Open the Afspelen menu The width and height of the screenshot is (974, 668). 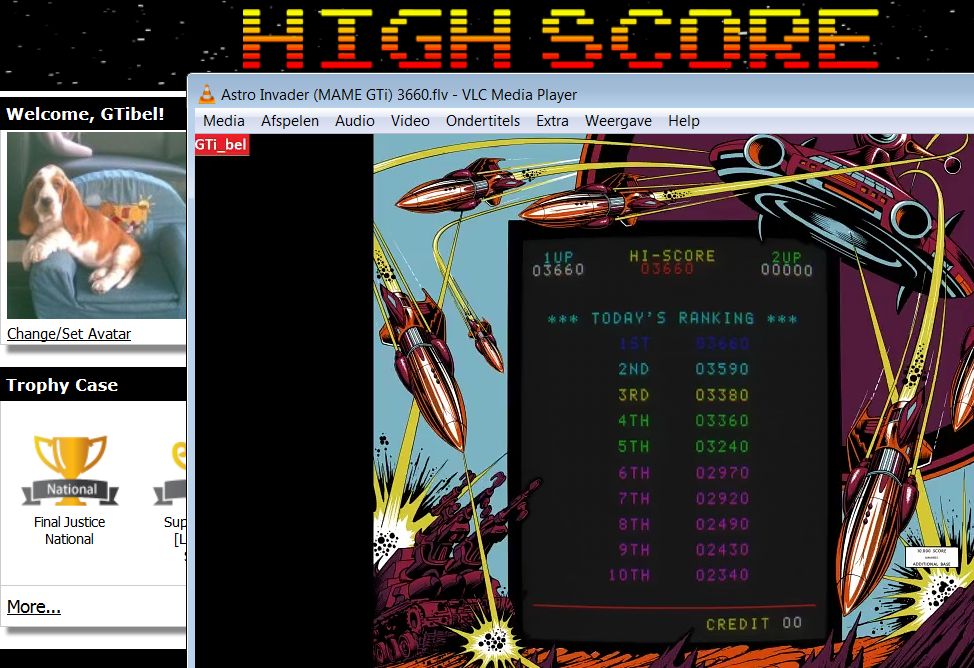tap(290, 121)
